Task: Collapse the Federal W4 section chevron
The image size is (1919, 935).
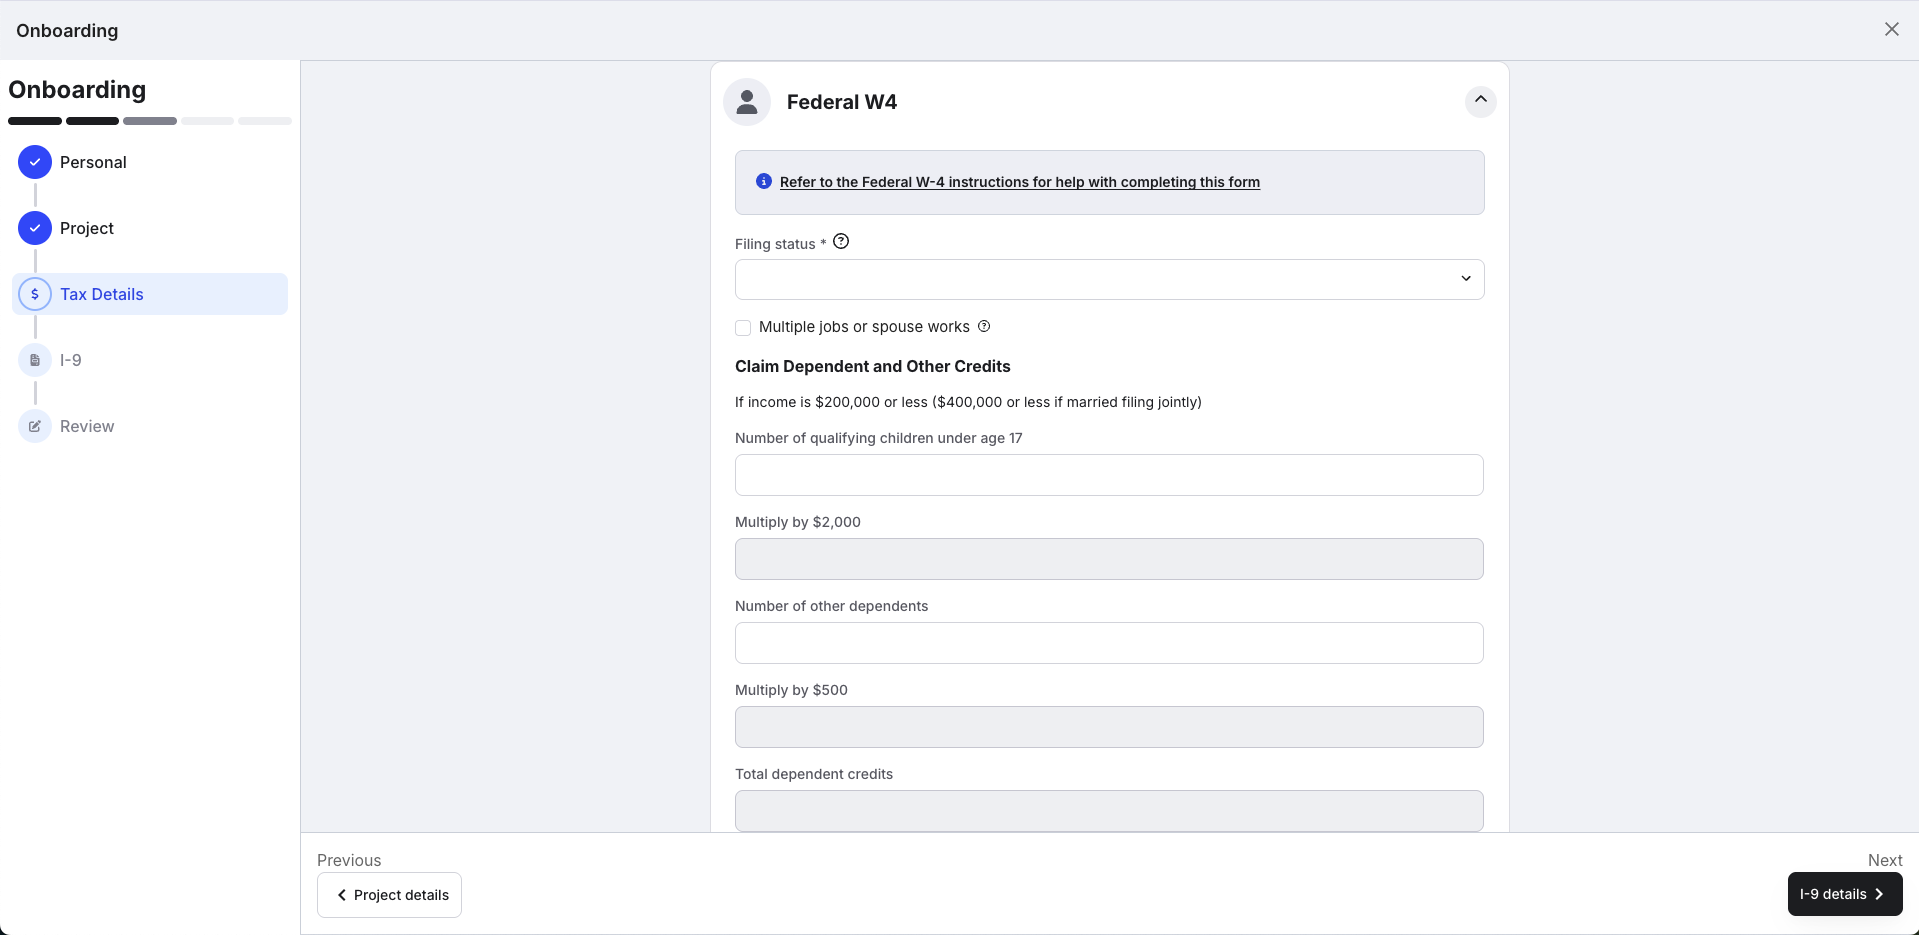Action: [x=1481, y=101]
